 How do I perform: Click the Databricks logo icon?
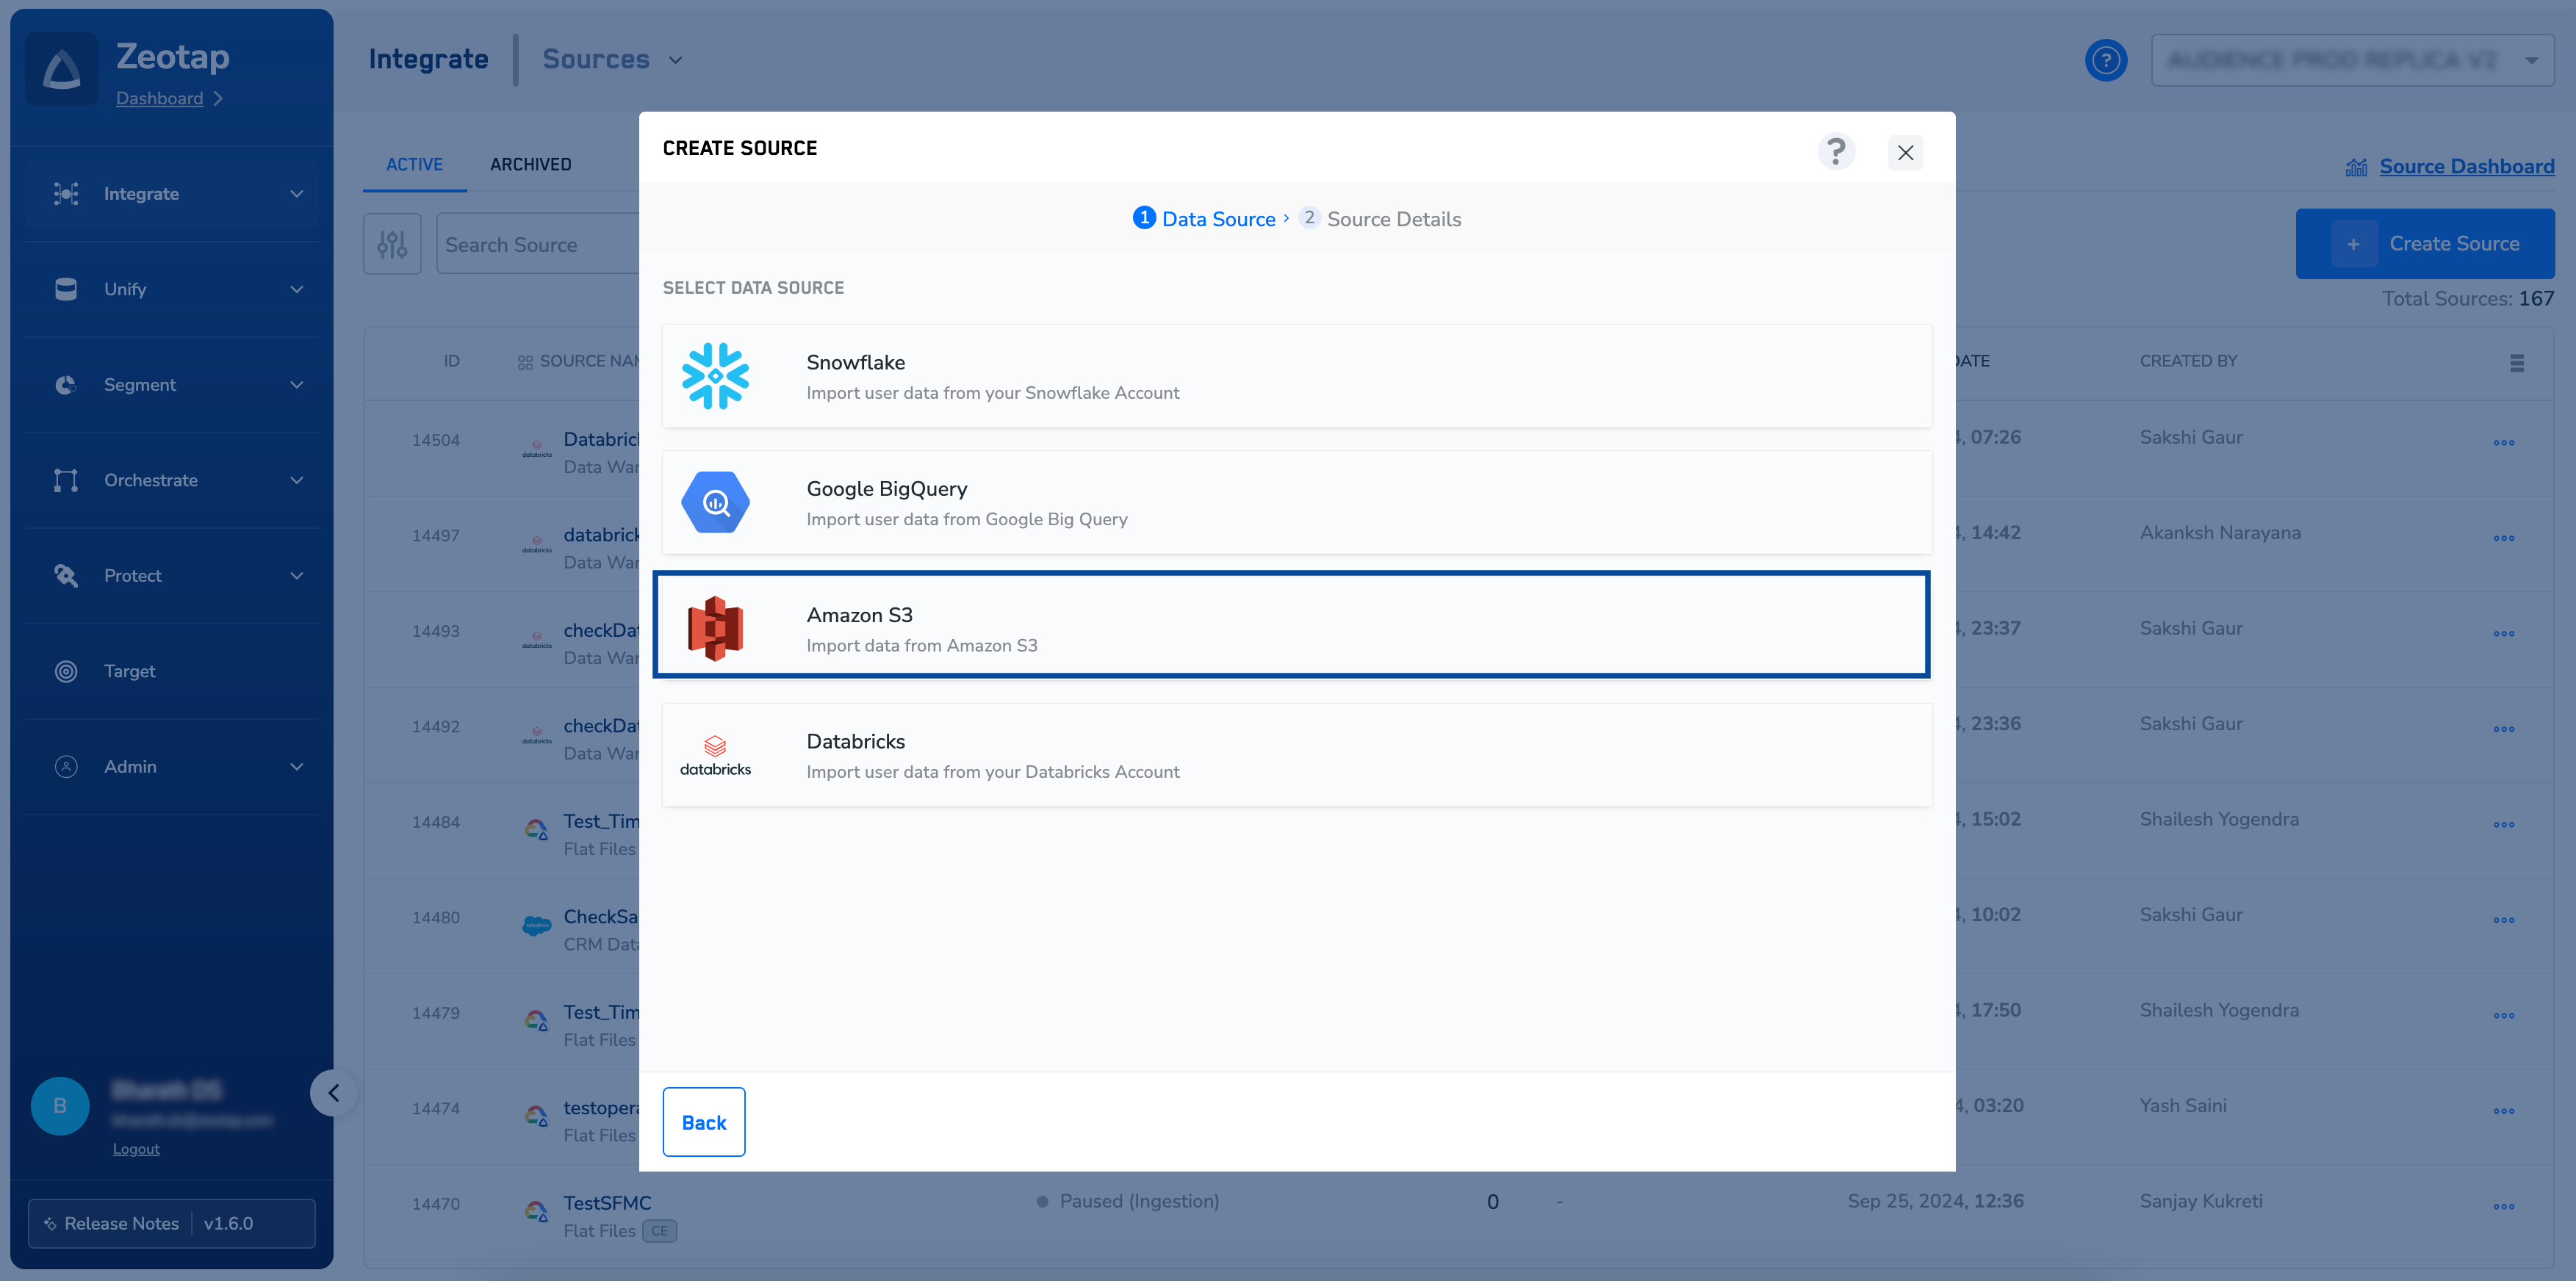point(715,755)
